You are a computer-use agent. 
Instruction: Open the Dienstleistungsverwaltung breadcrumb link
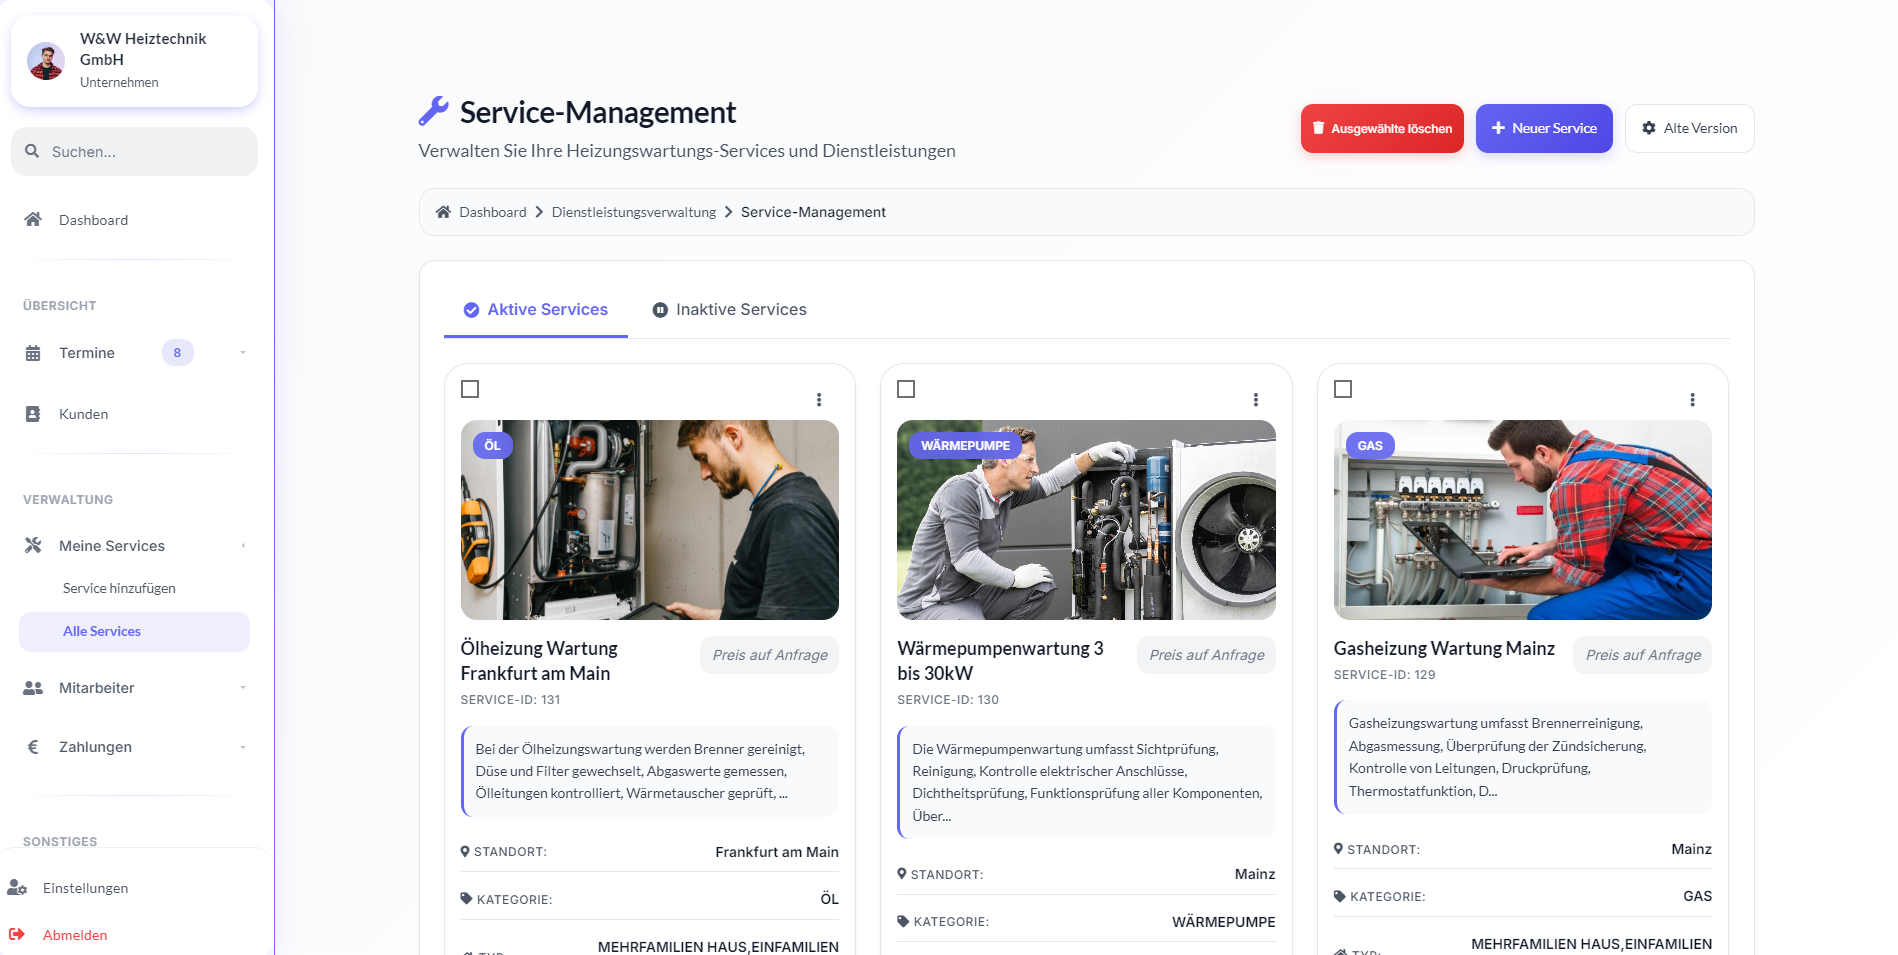[634, 211]
